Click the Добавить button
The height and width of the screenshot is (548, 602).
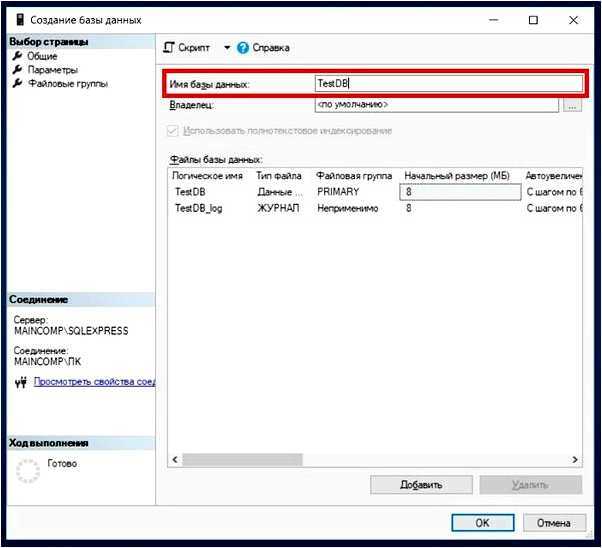point(421,485)
